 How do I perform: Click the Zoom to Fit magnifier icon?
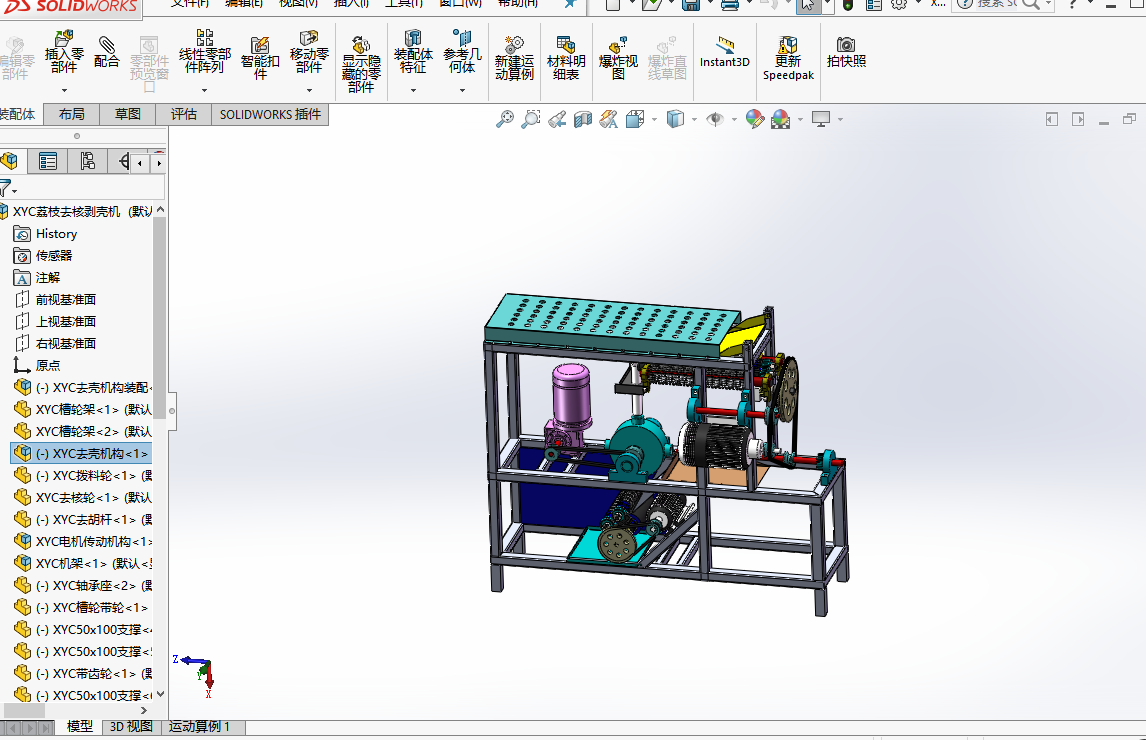pos(504,119)
